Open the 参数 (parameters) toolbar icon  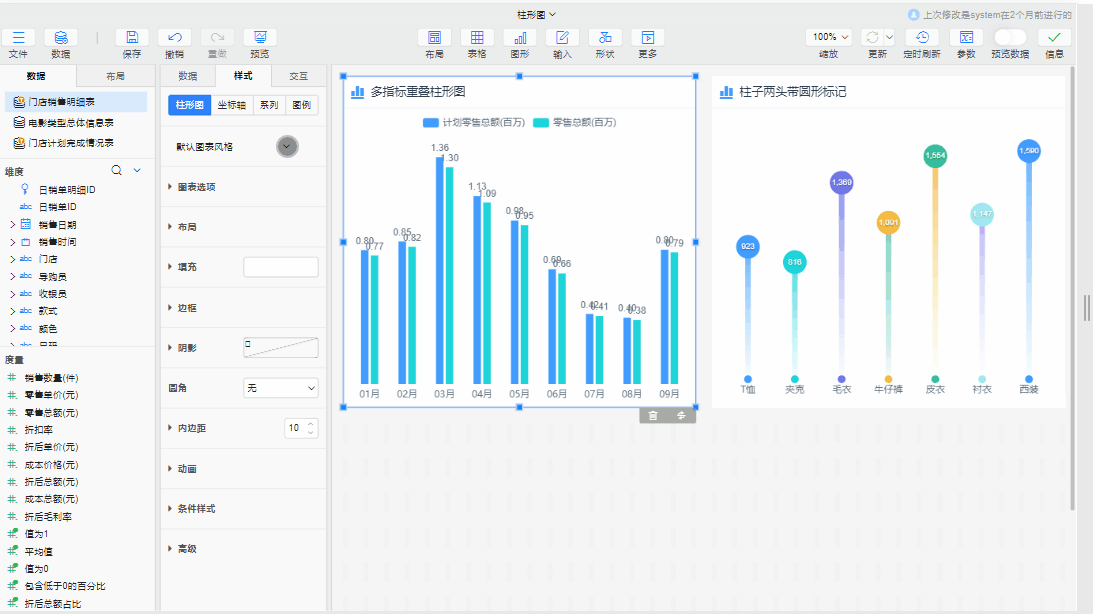point(966,37)
